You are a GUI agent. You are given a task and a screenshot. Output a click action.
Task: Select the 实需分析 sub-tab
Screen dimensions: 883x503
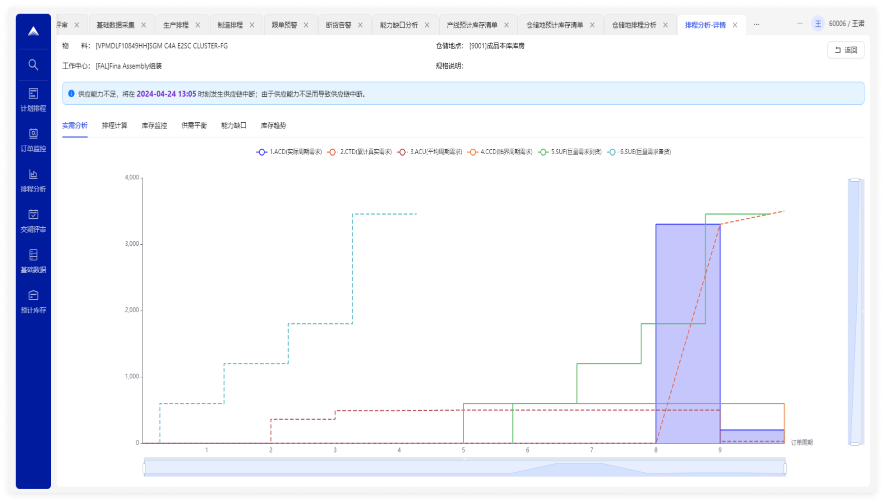click(x=75, y=125)
